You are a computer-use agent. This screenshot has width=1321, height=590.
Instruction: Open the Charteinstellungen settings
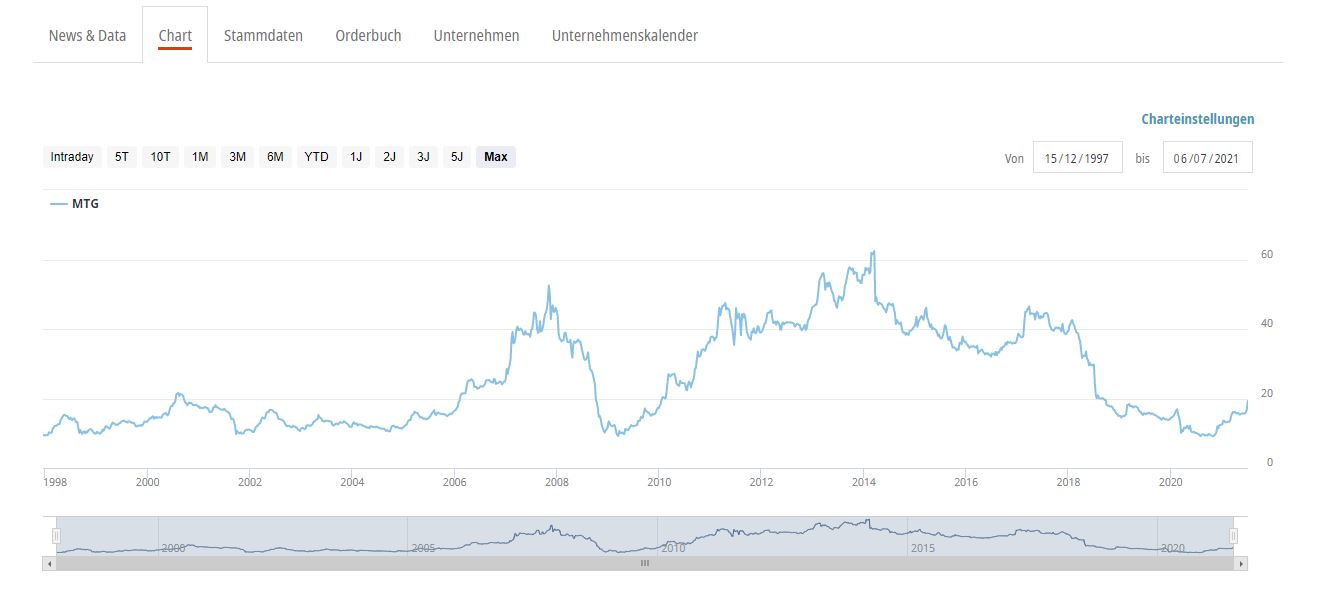tap(1197, 119)
